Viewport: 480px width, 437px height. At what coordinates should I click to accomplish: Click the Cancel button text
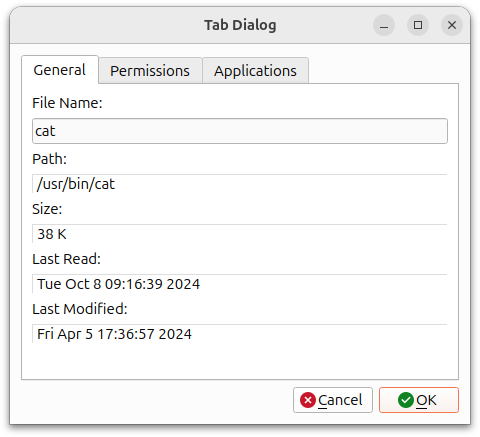click(340, 400)
